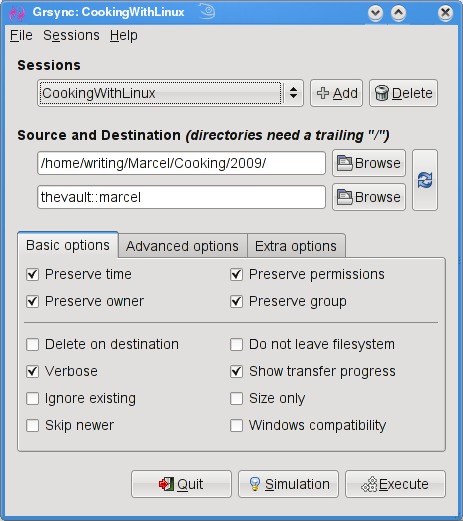Toggle Show transfer progress checkbox

(x=236, y=371)
